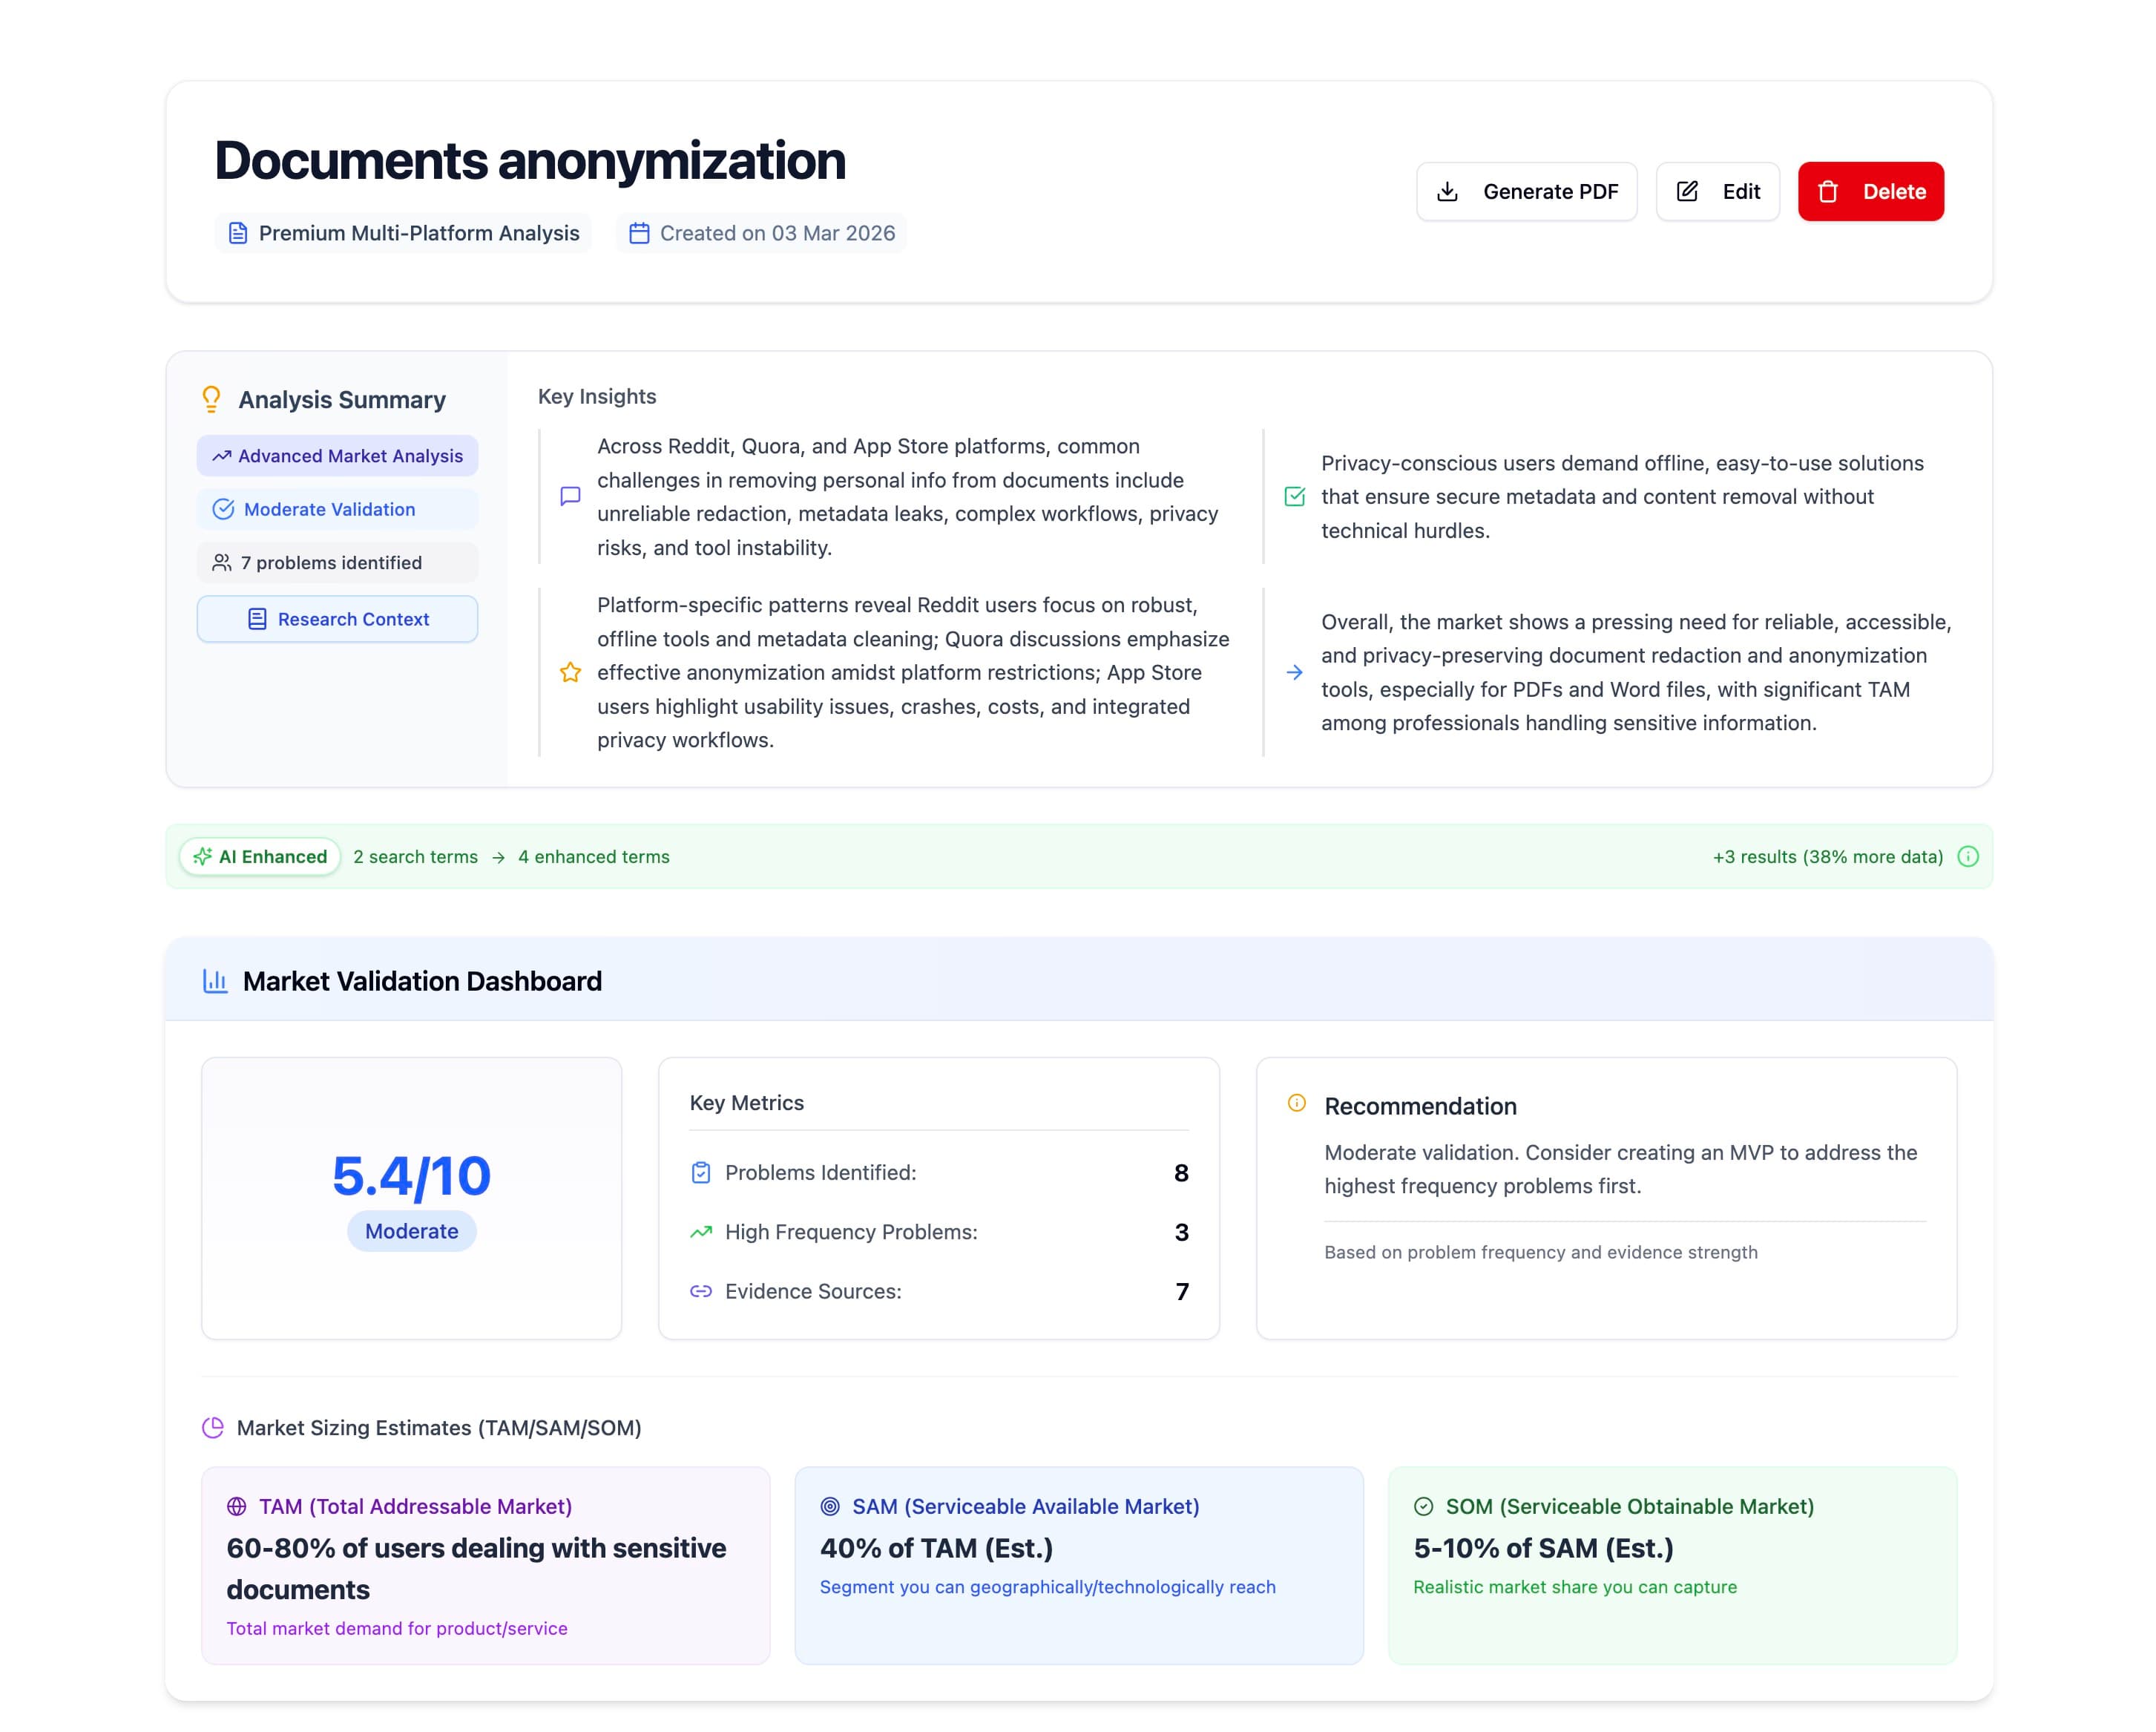Screen dimensions: 2156x1732
Task: Click the '4 enhanced terms' text
Action: (594, 857)
